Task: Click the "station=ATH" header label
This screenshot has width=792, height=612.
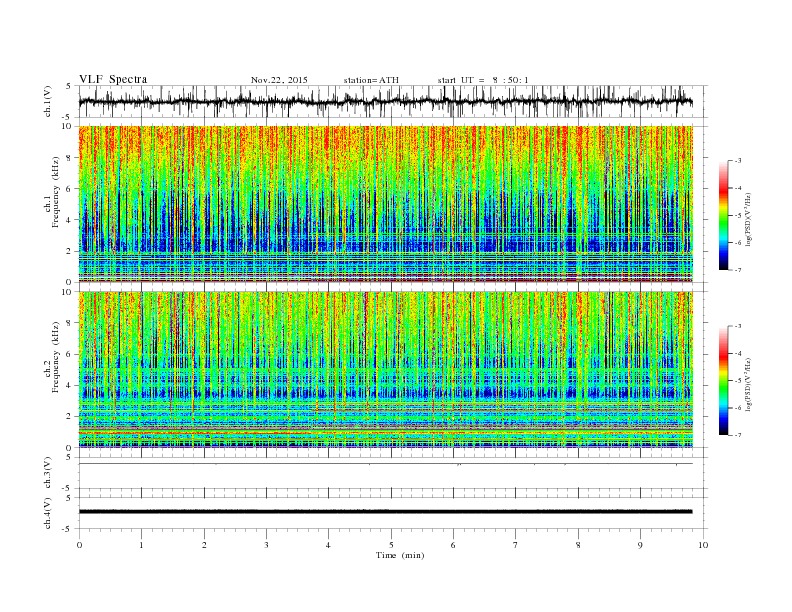Action: coord(371,80)
